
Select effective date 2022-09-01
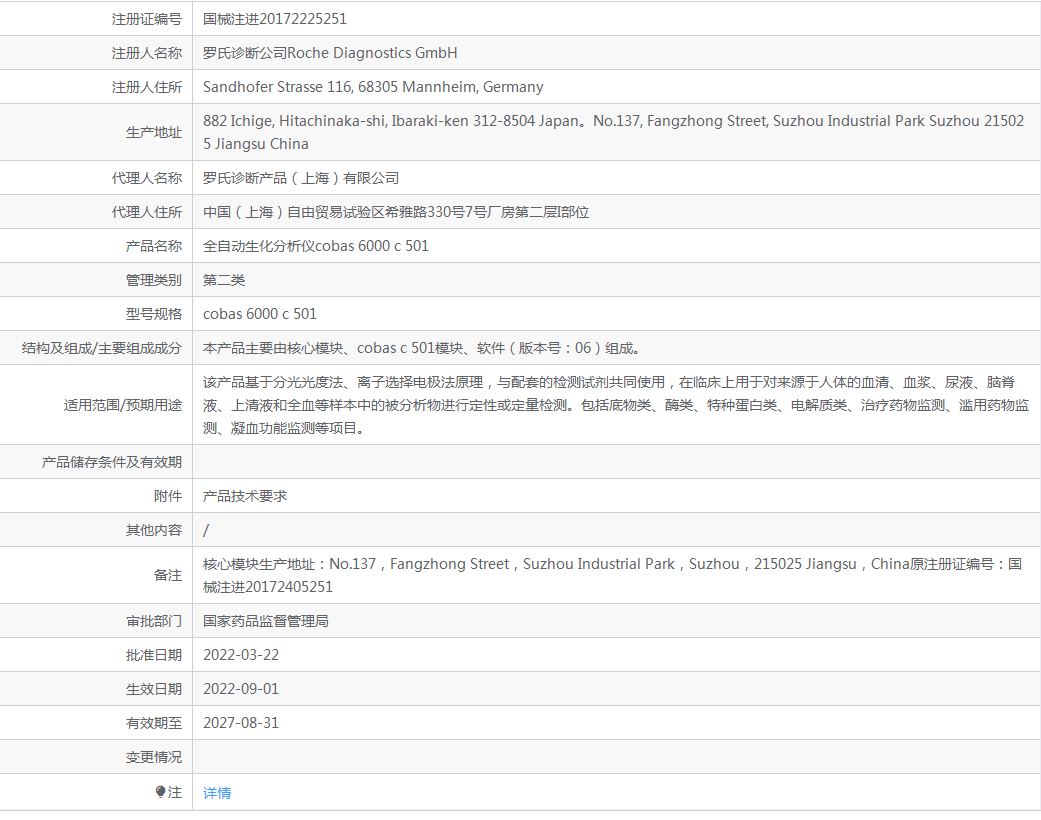(241, 689)
